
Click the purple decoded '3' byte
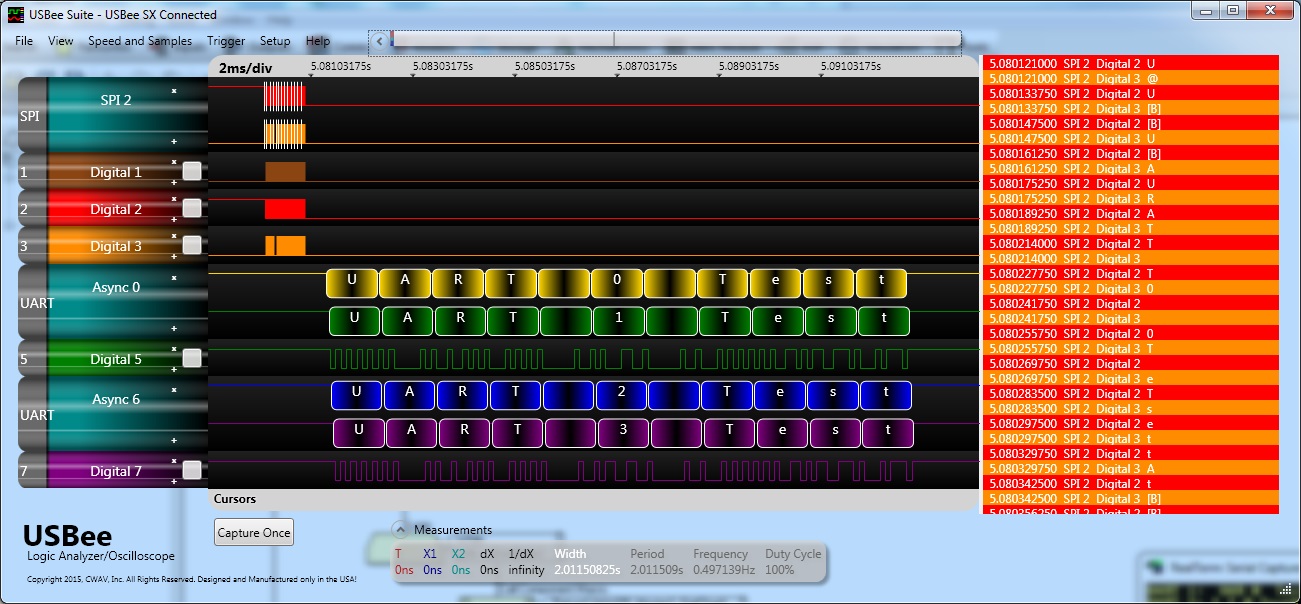[x=624, y=433]
